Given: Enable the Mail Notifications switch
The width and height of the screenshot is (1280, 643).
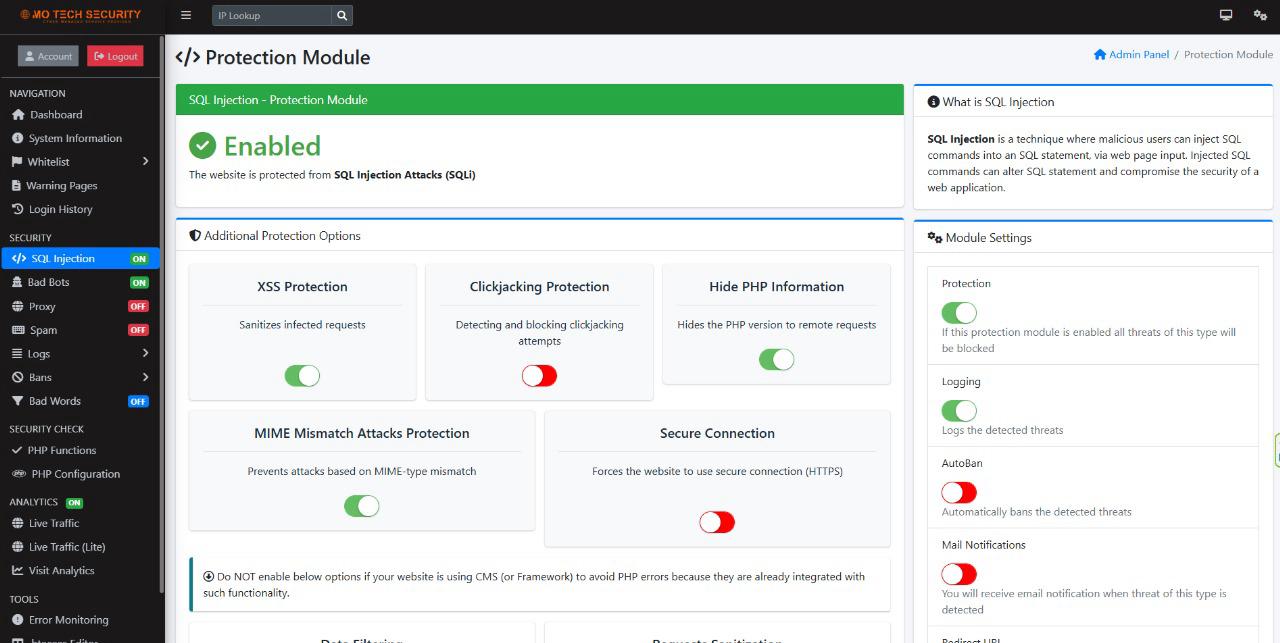Looking at the screenshot, I should pos(959,574).
